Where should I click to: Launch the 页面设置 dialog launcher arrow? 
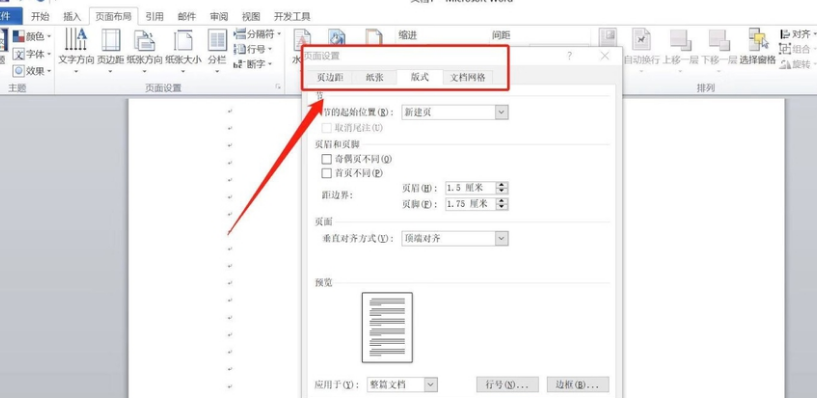point(278,88)
